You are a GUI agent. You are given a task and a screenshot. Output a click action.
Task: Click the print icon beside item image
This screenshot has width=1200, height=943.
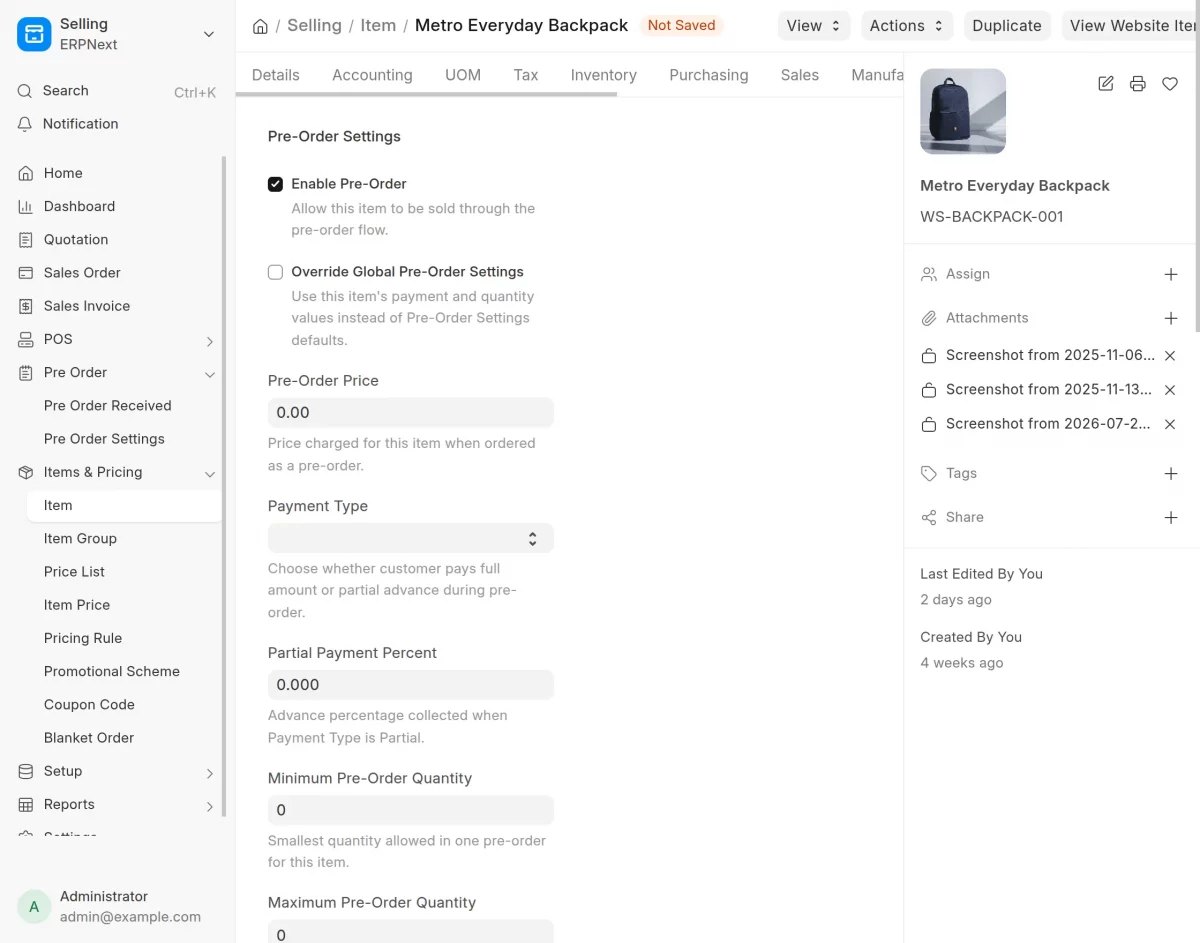pos(1137,84)
